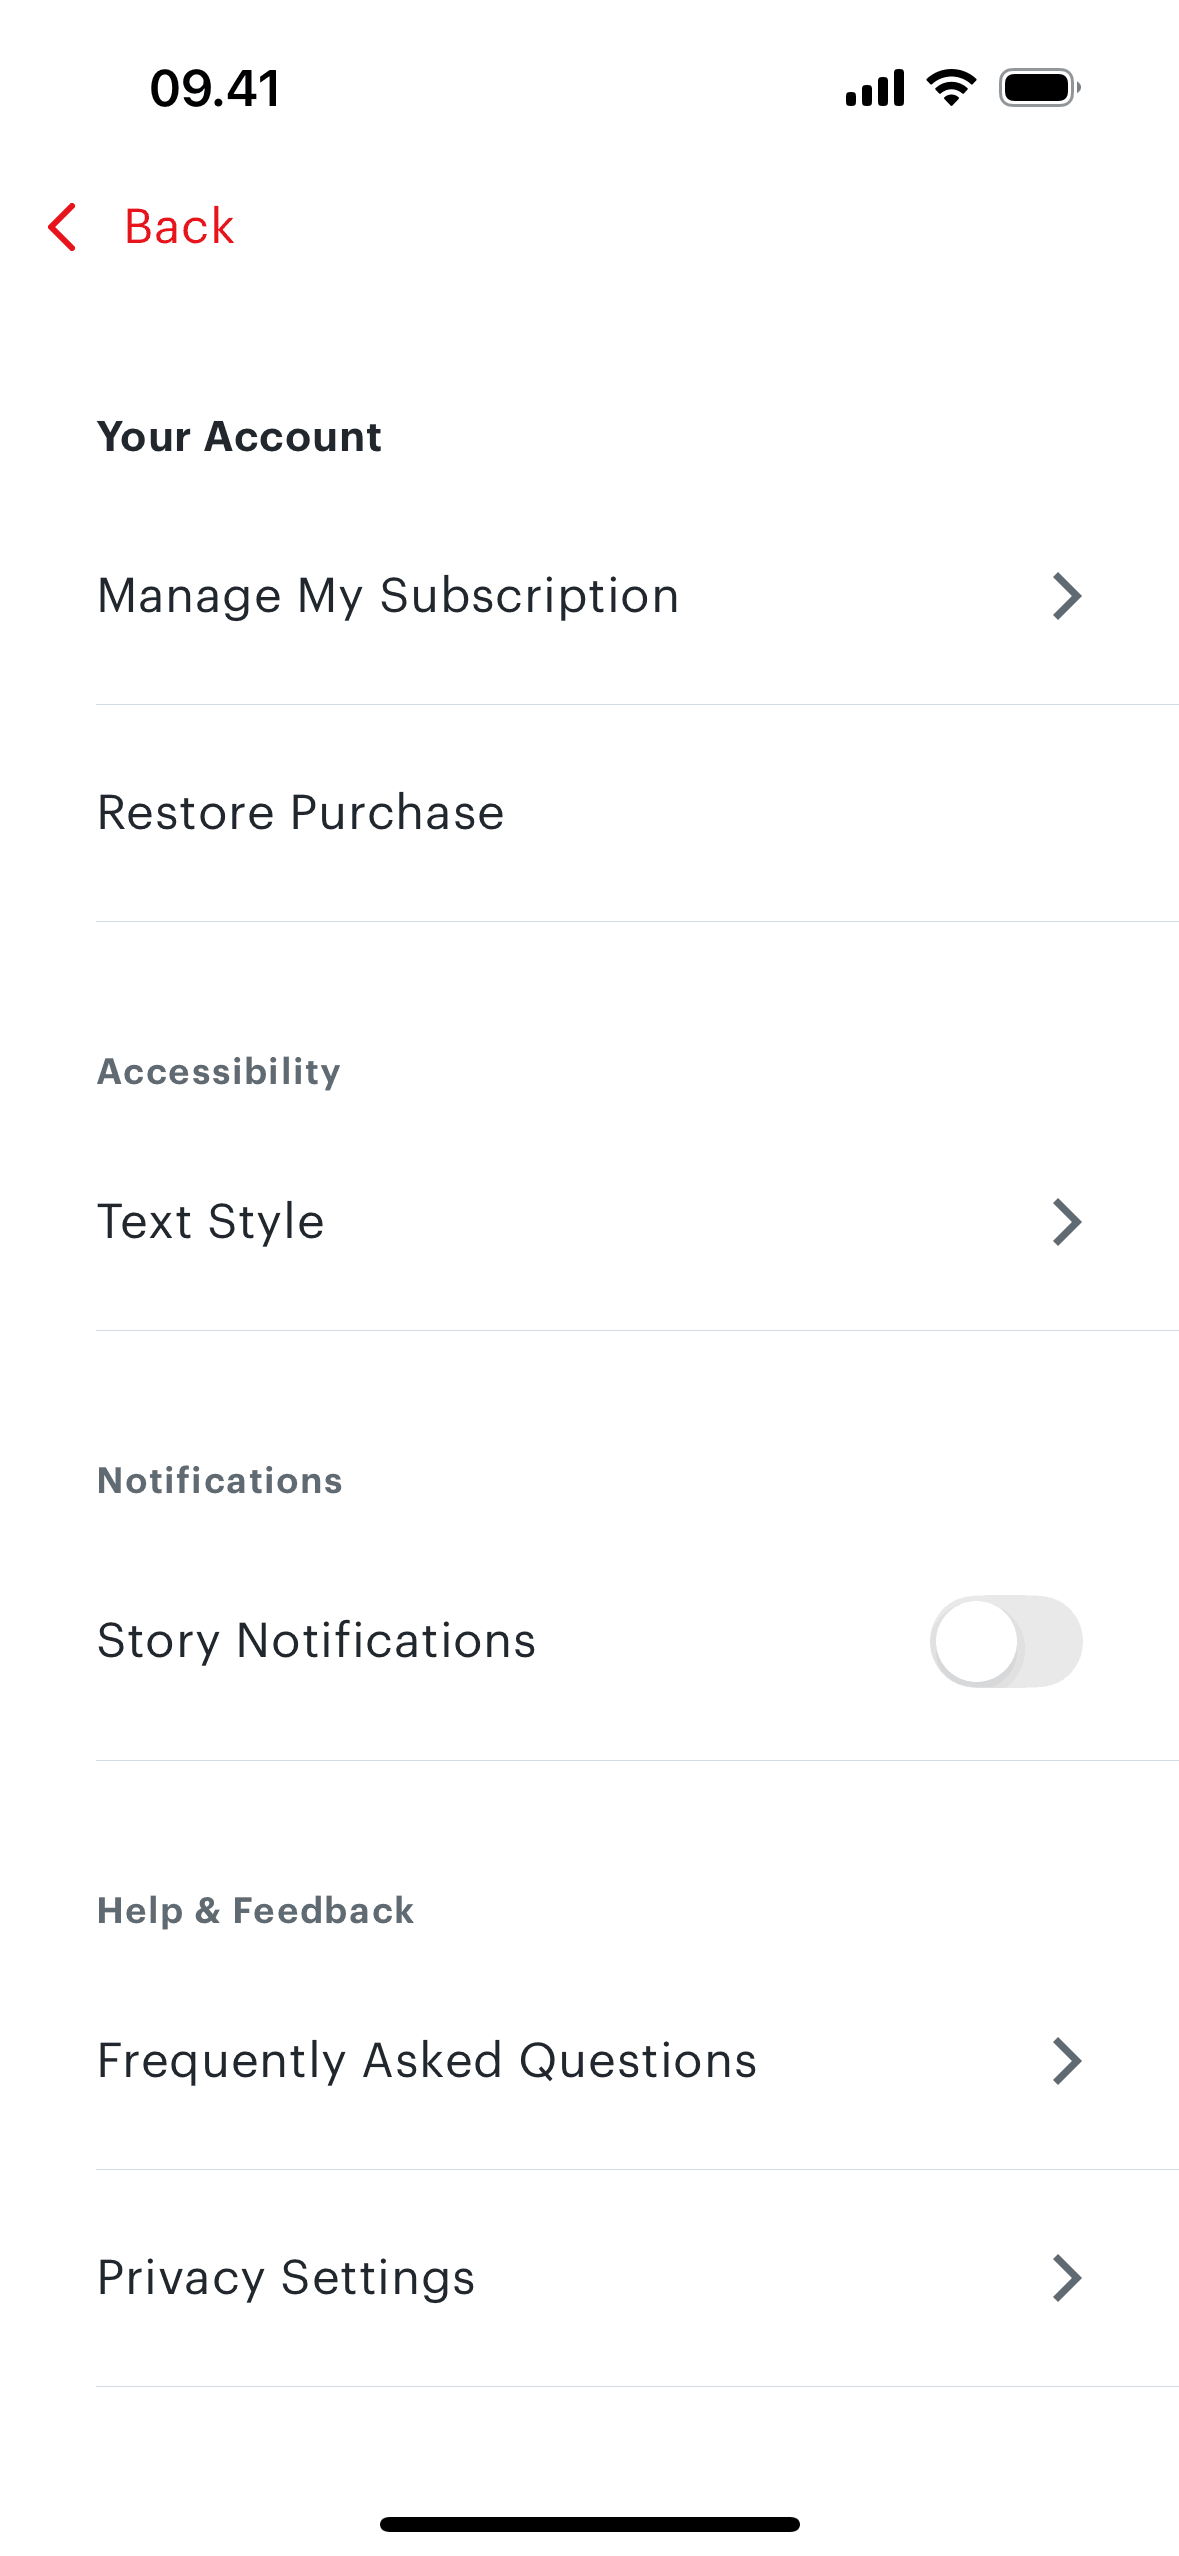Expand Manage My Subscription chevron

(1067, 596)
